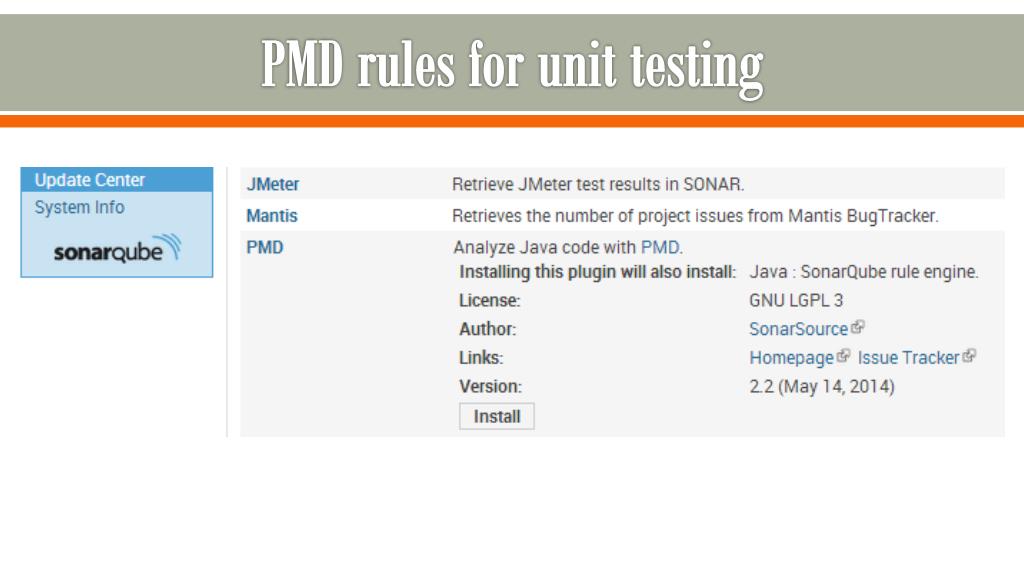Image resolution: width=1024 pixels, height=576 pixels.
Task: Click the external link icon after Issue Tracker
Action: pos(969,355)
